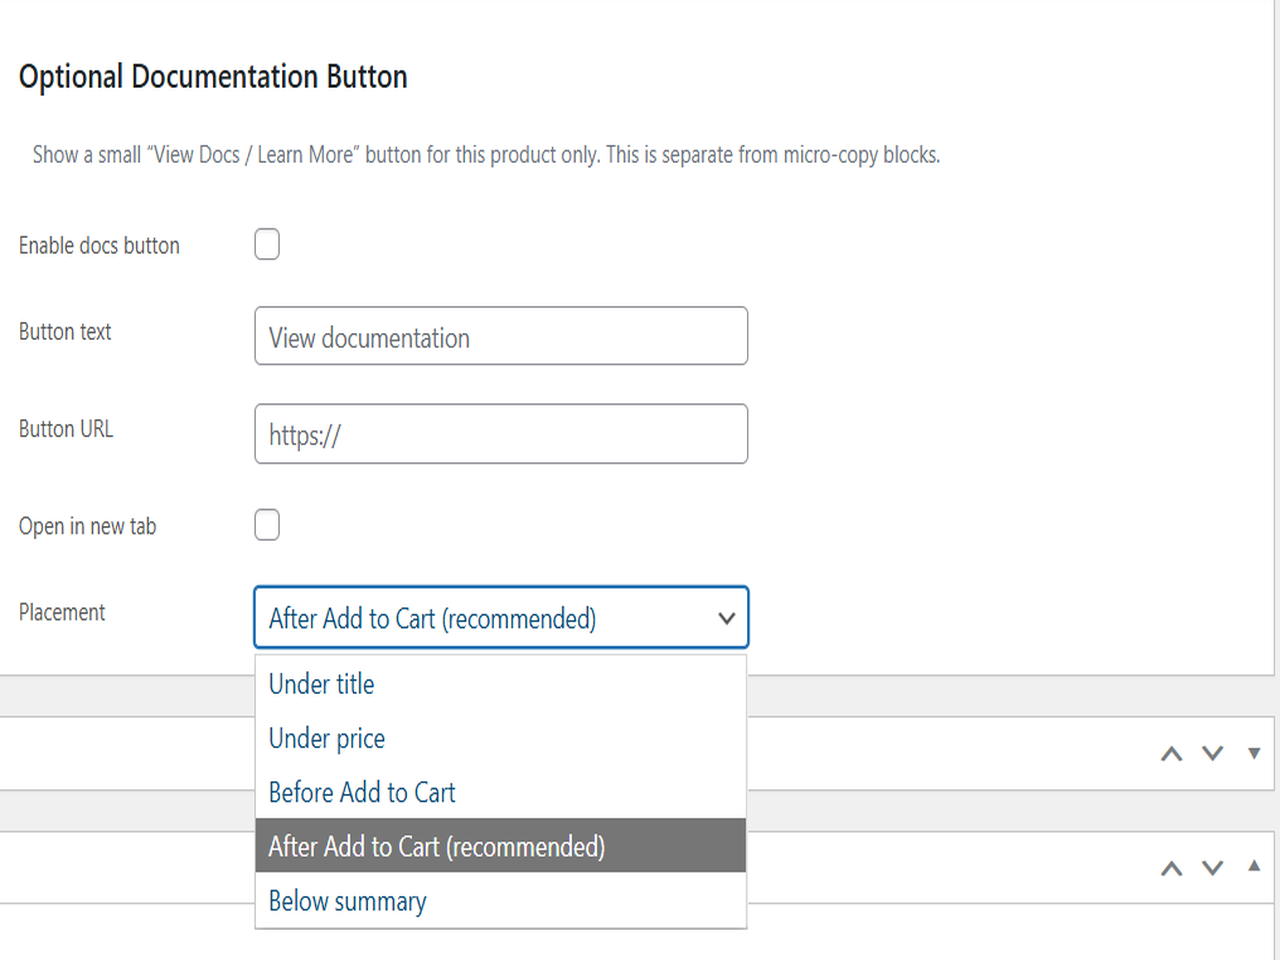The height and width of the screenshot is (960, 1280).
Task: Expand upper panel using down-pointing triangle
Action: point(1254,753)
